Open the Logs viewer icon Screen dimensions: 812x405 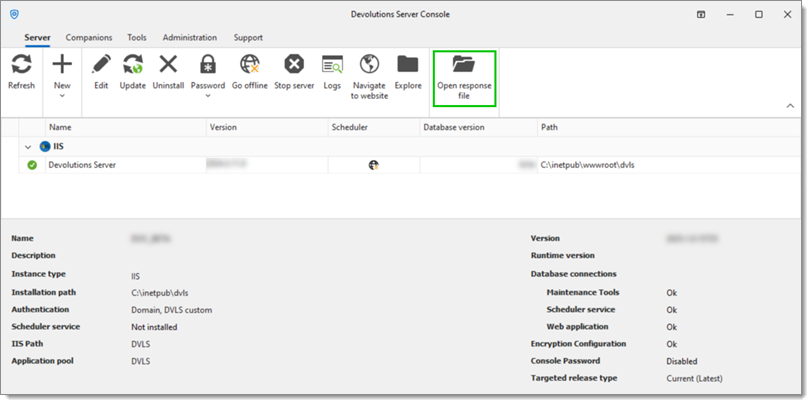tap(332, 65)
